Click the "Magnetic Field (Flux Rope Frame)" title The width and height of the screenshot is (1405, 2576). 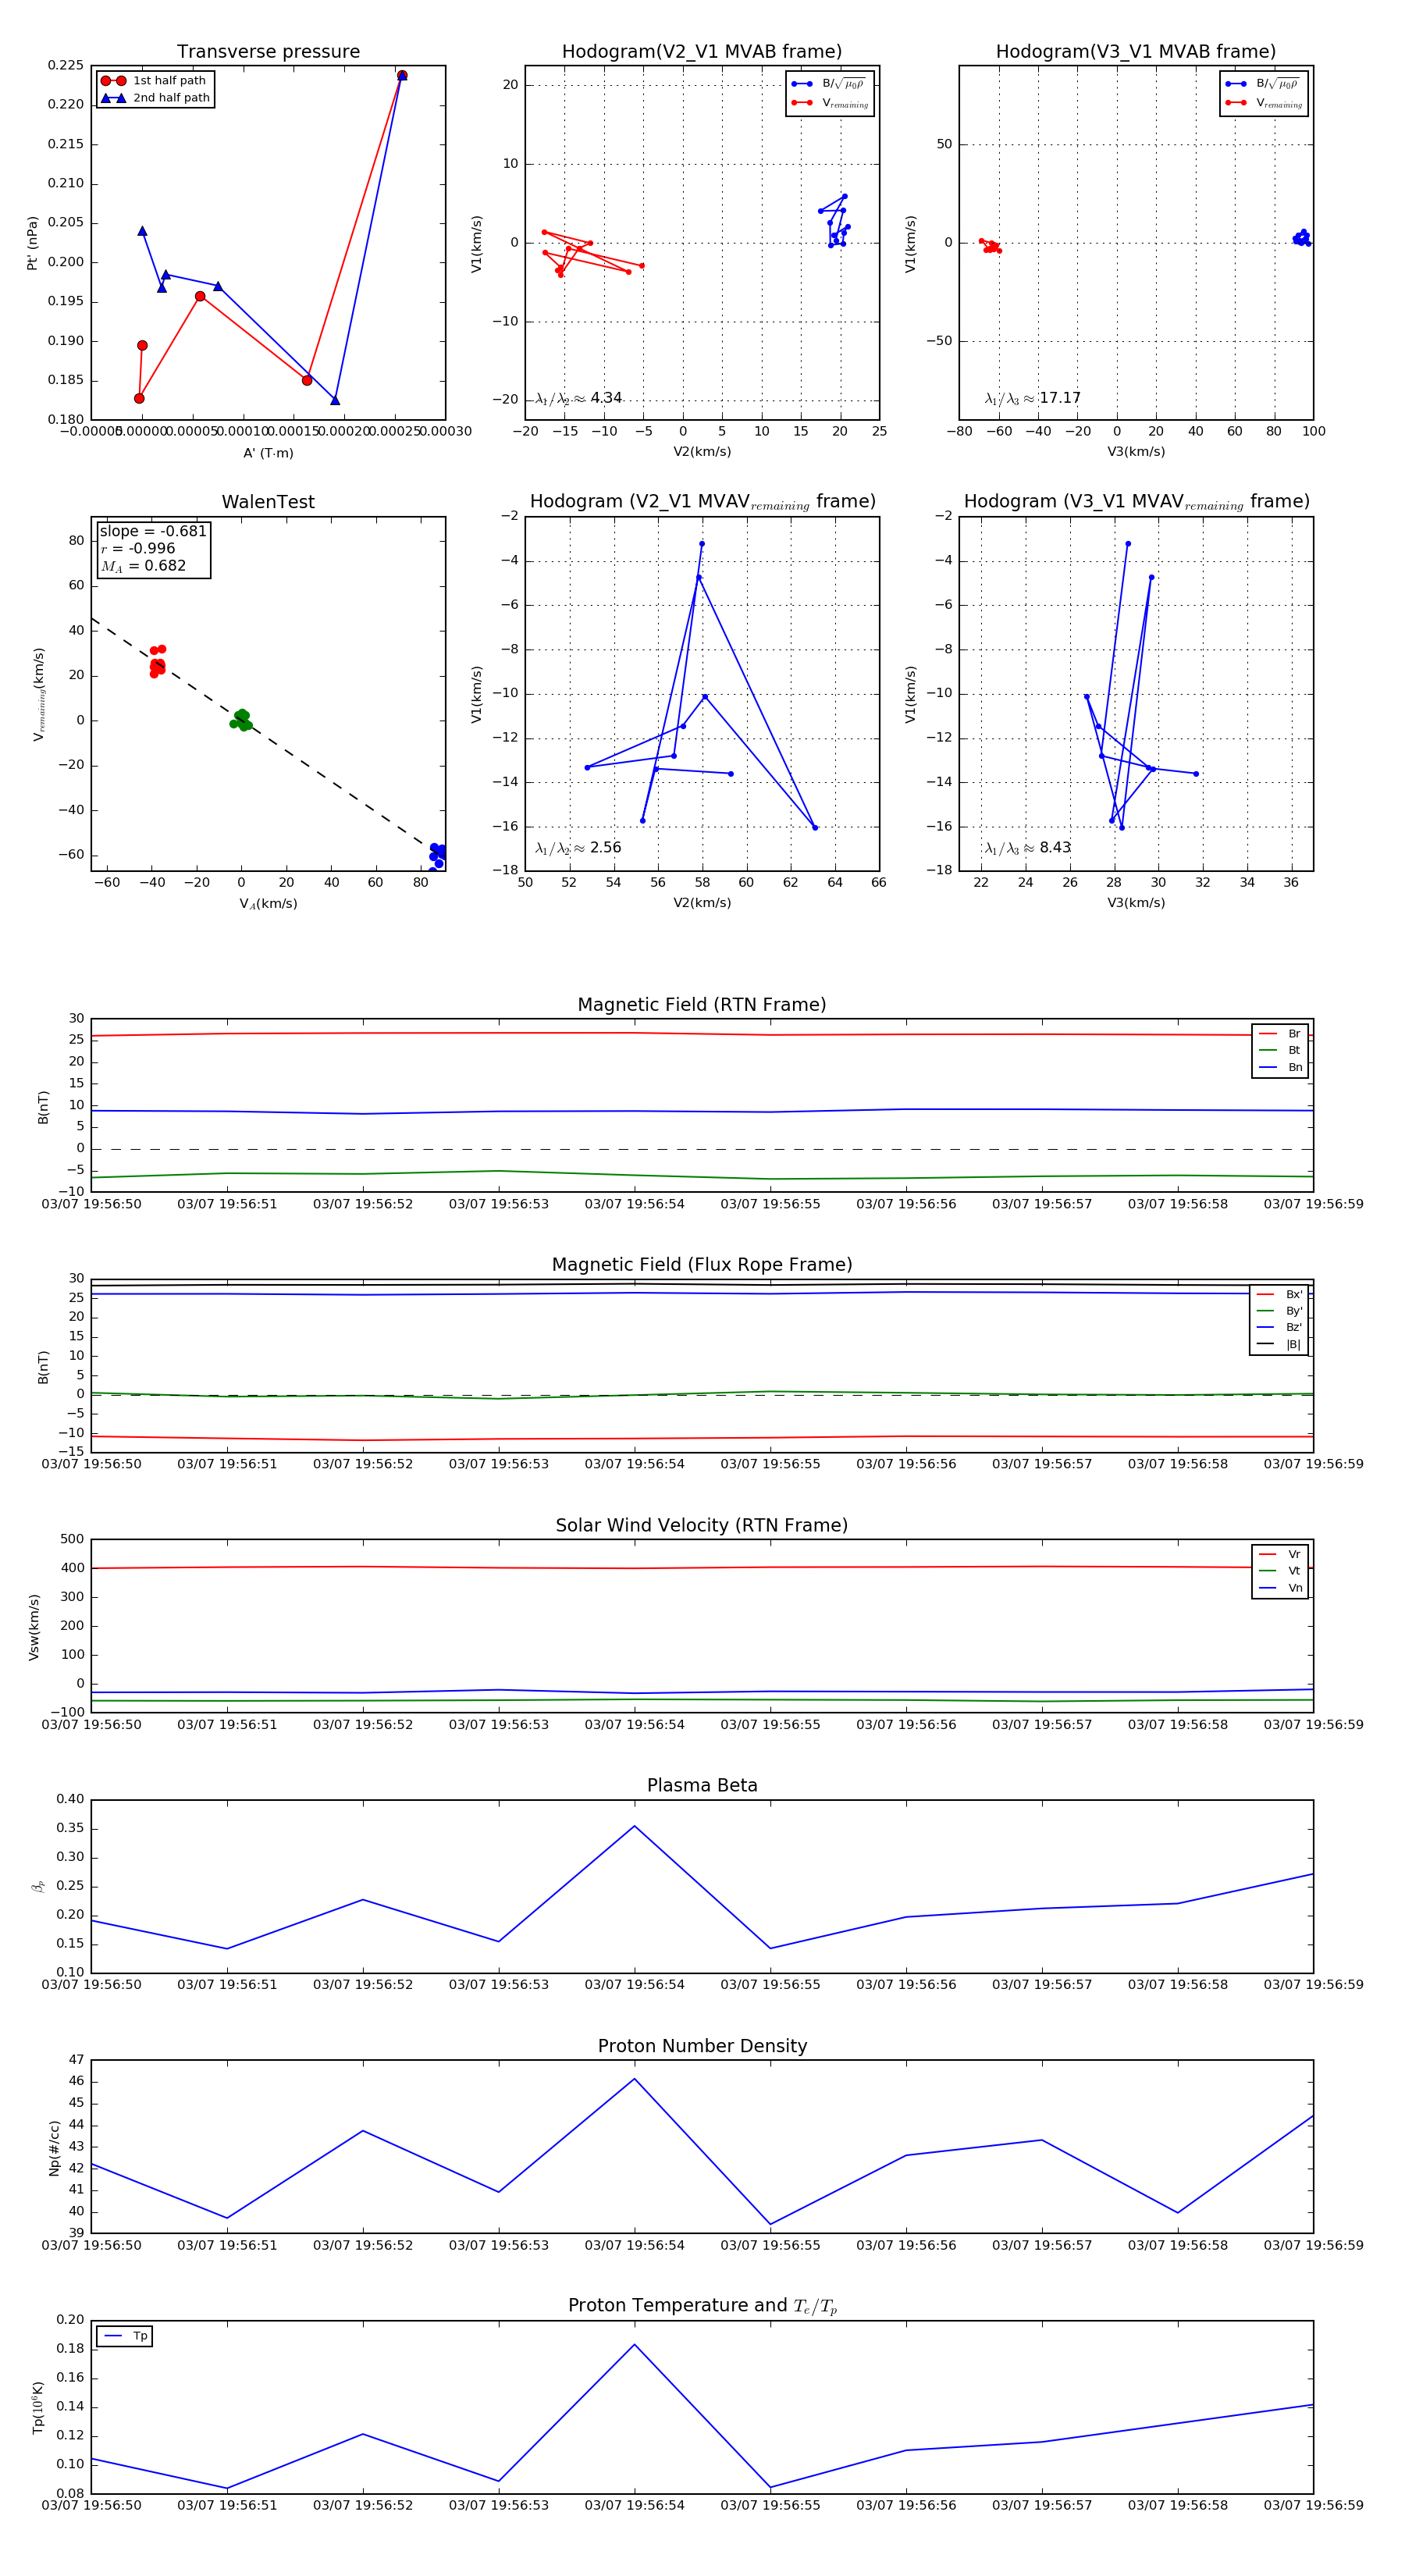click(702, 1265)
